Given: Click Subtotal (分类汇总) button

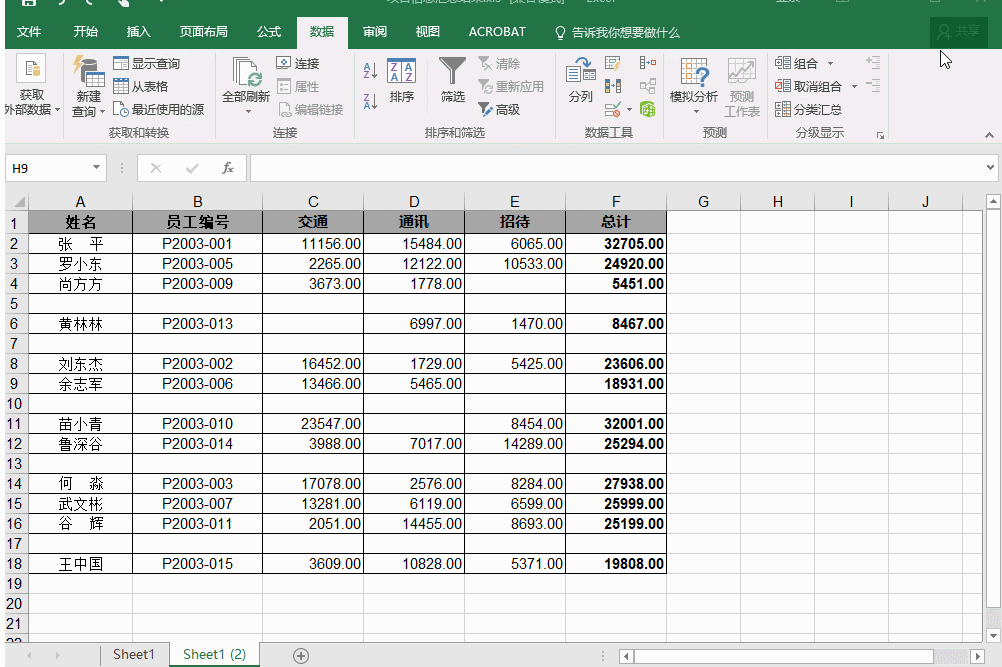Looking at the screenshot, I should click(x=808, y=109).
